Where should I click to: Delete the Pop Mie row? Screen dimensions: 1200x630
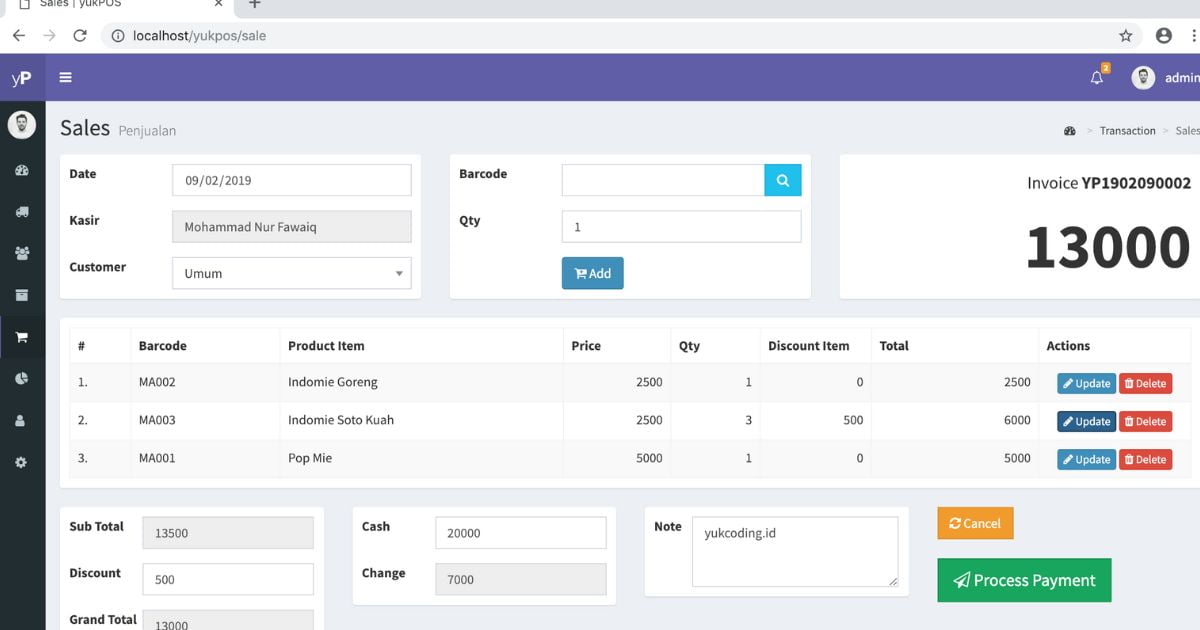coord(1145,459)
